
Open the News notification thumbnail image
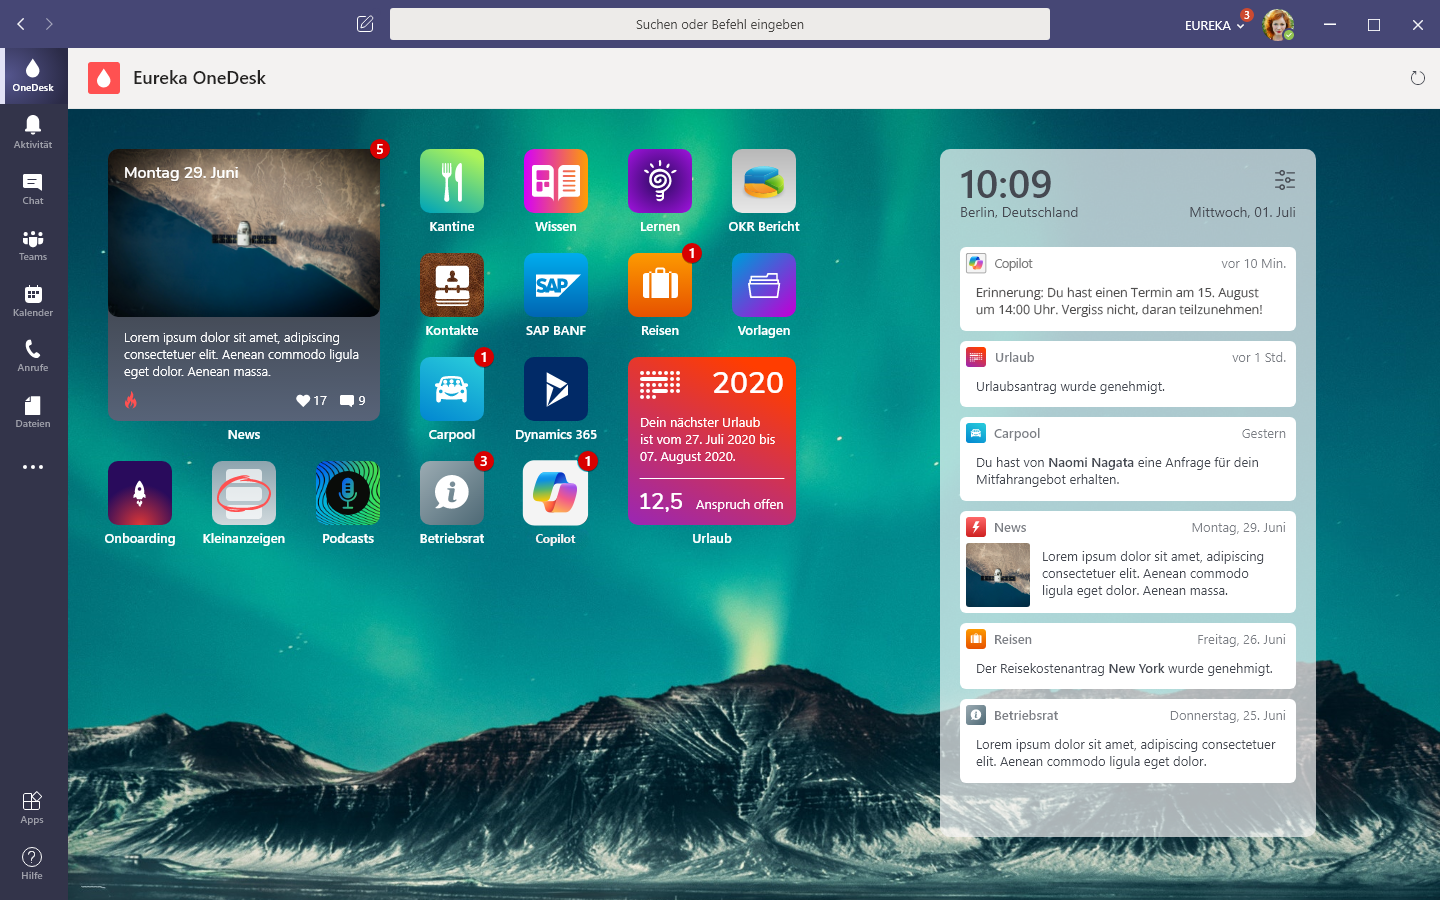click(x=998, y=575)
